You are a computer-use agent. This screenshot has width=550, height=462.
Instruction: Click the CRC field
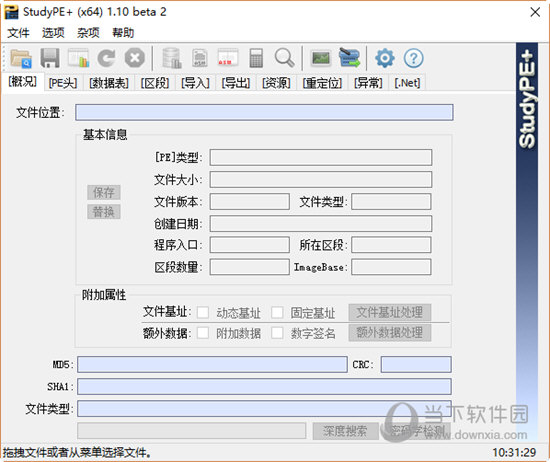[416, 364]
